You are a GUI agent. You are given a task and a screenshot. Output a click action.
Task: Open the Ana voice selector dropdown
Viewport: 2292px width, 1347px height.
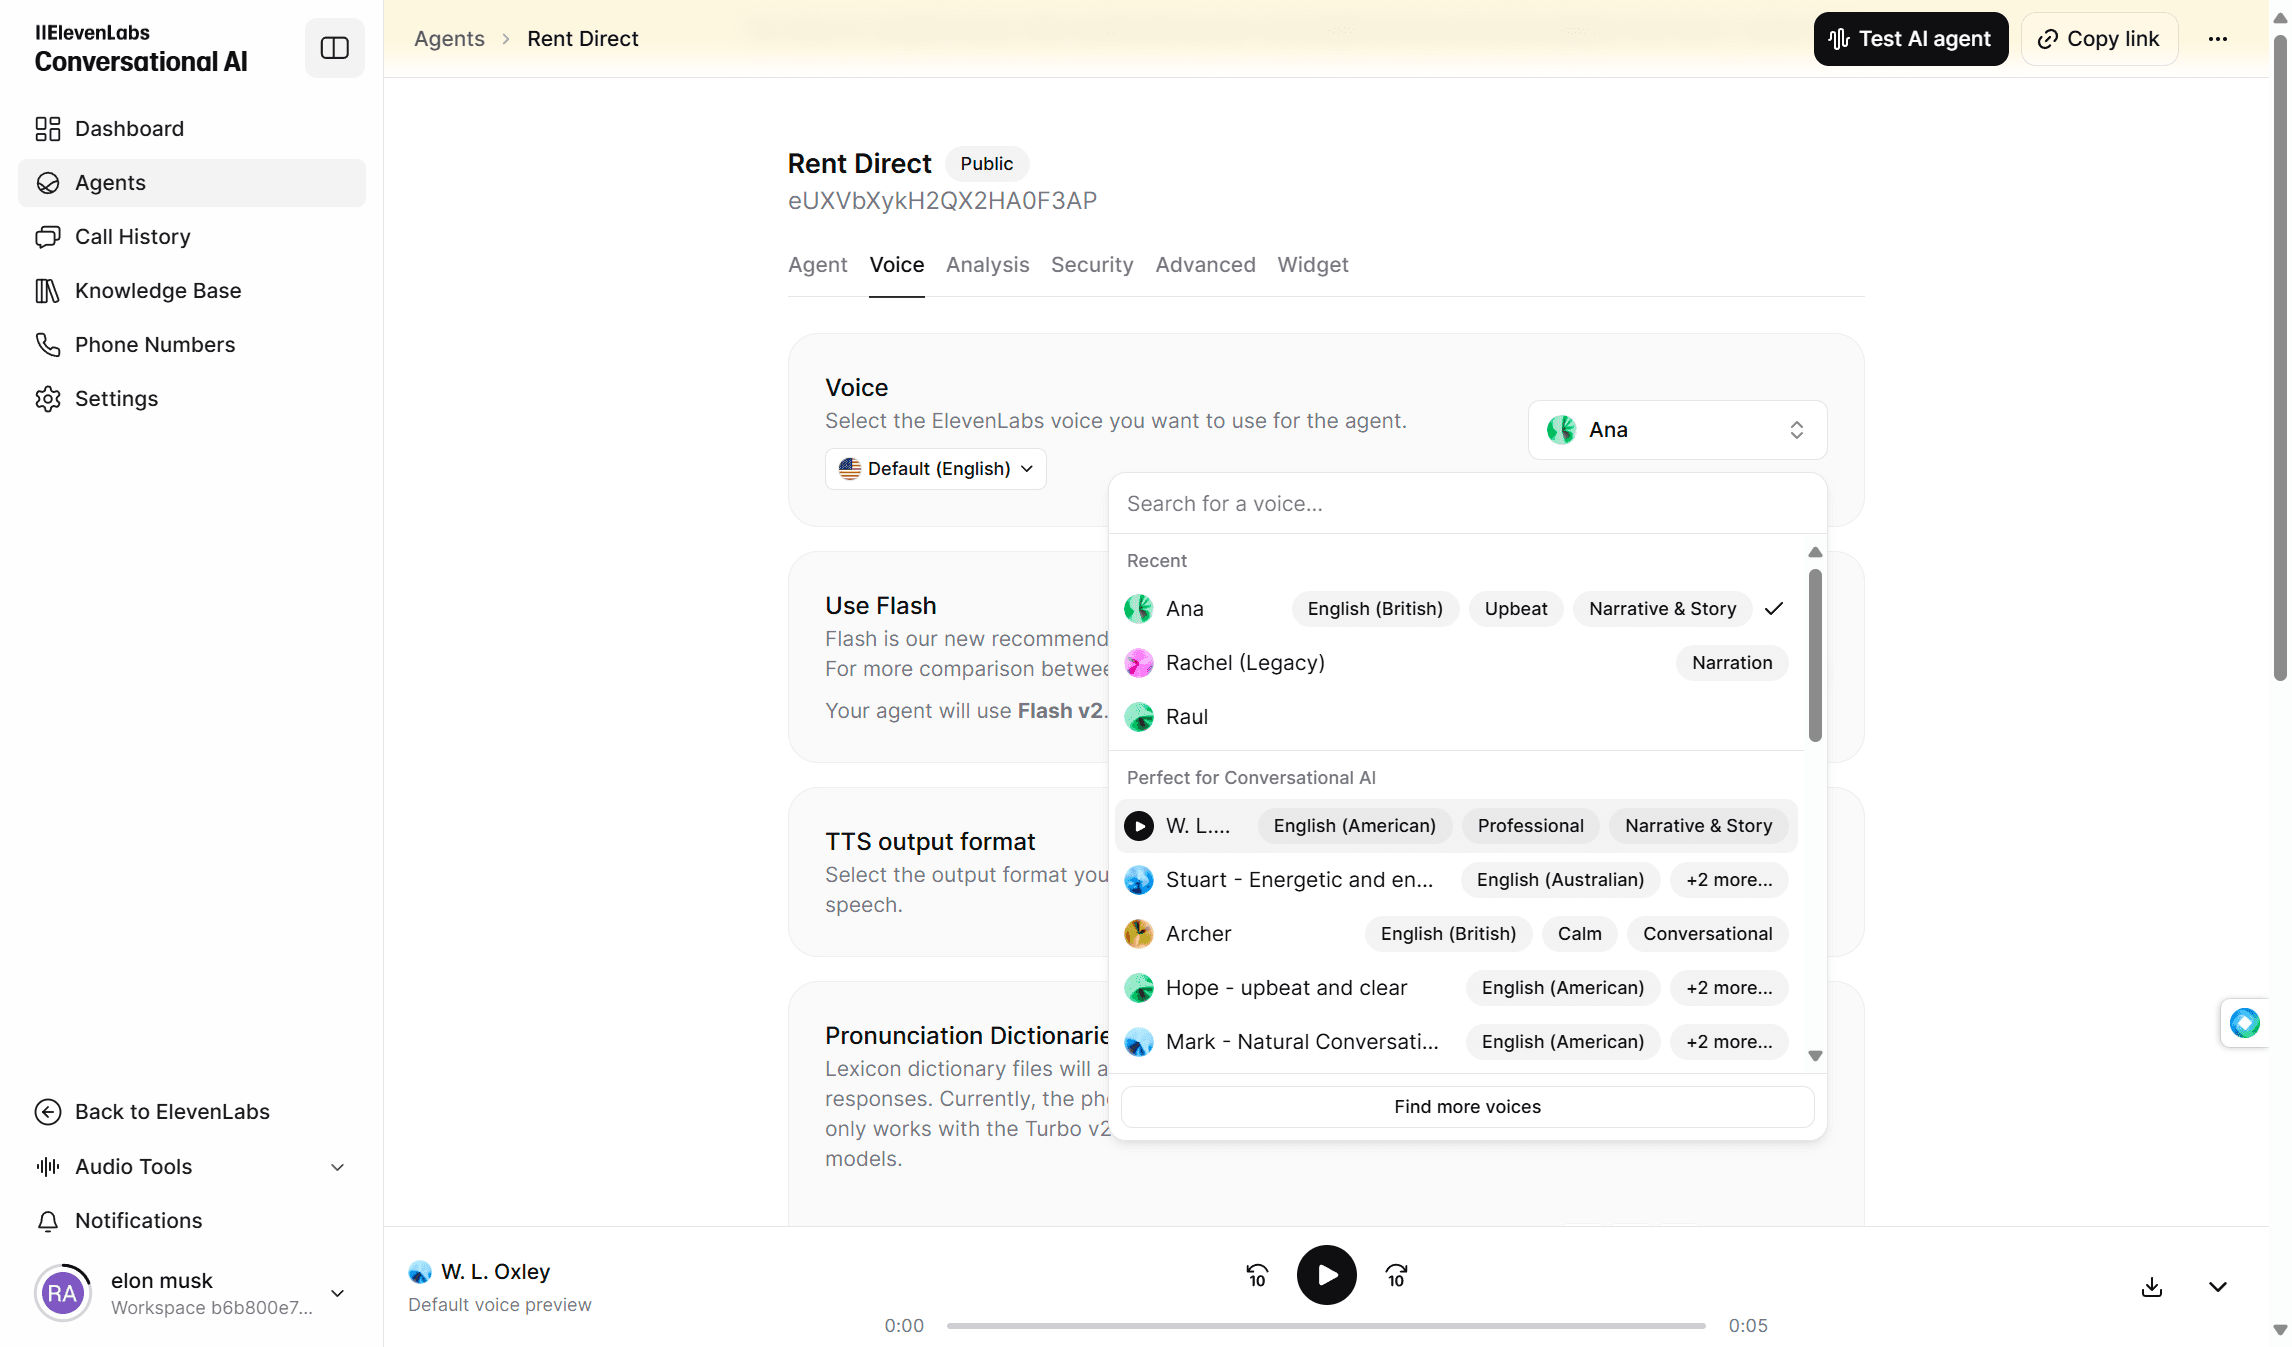(x=1677, y=430)
